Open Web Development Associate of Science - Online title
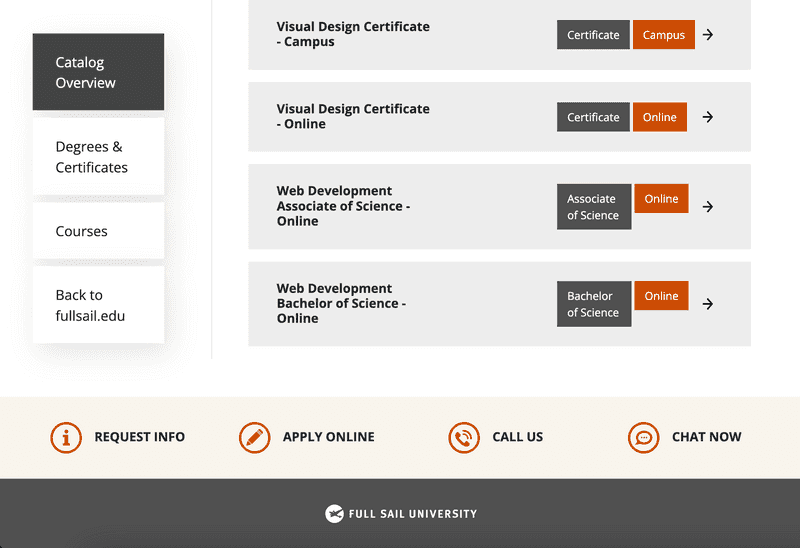 (x=343, y=206)
